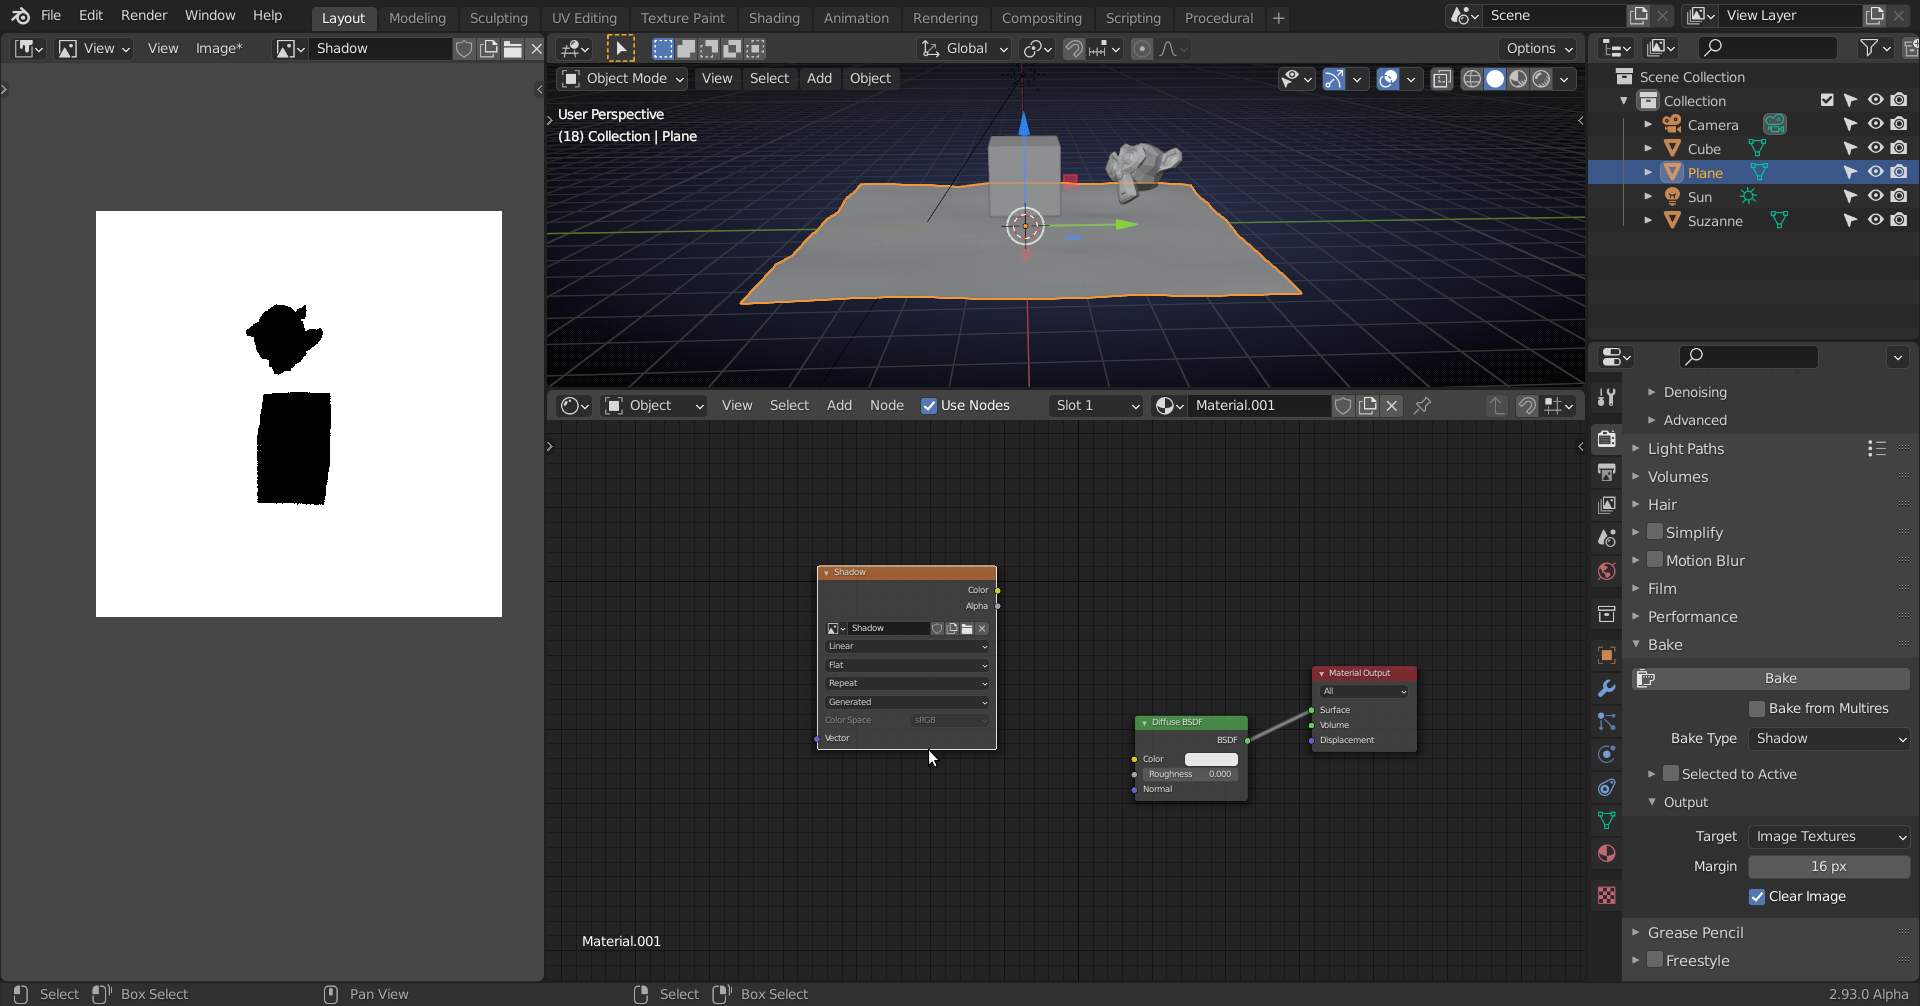
Task: Open the Bake Type Shadow dropdown
Action: (x=1829, y=739)
